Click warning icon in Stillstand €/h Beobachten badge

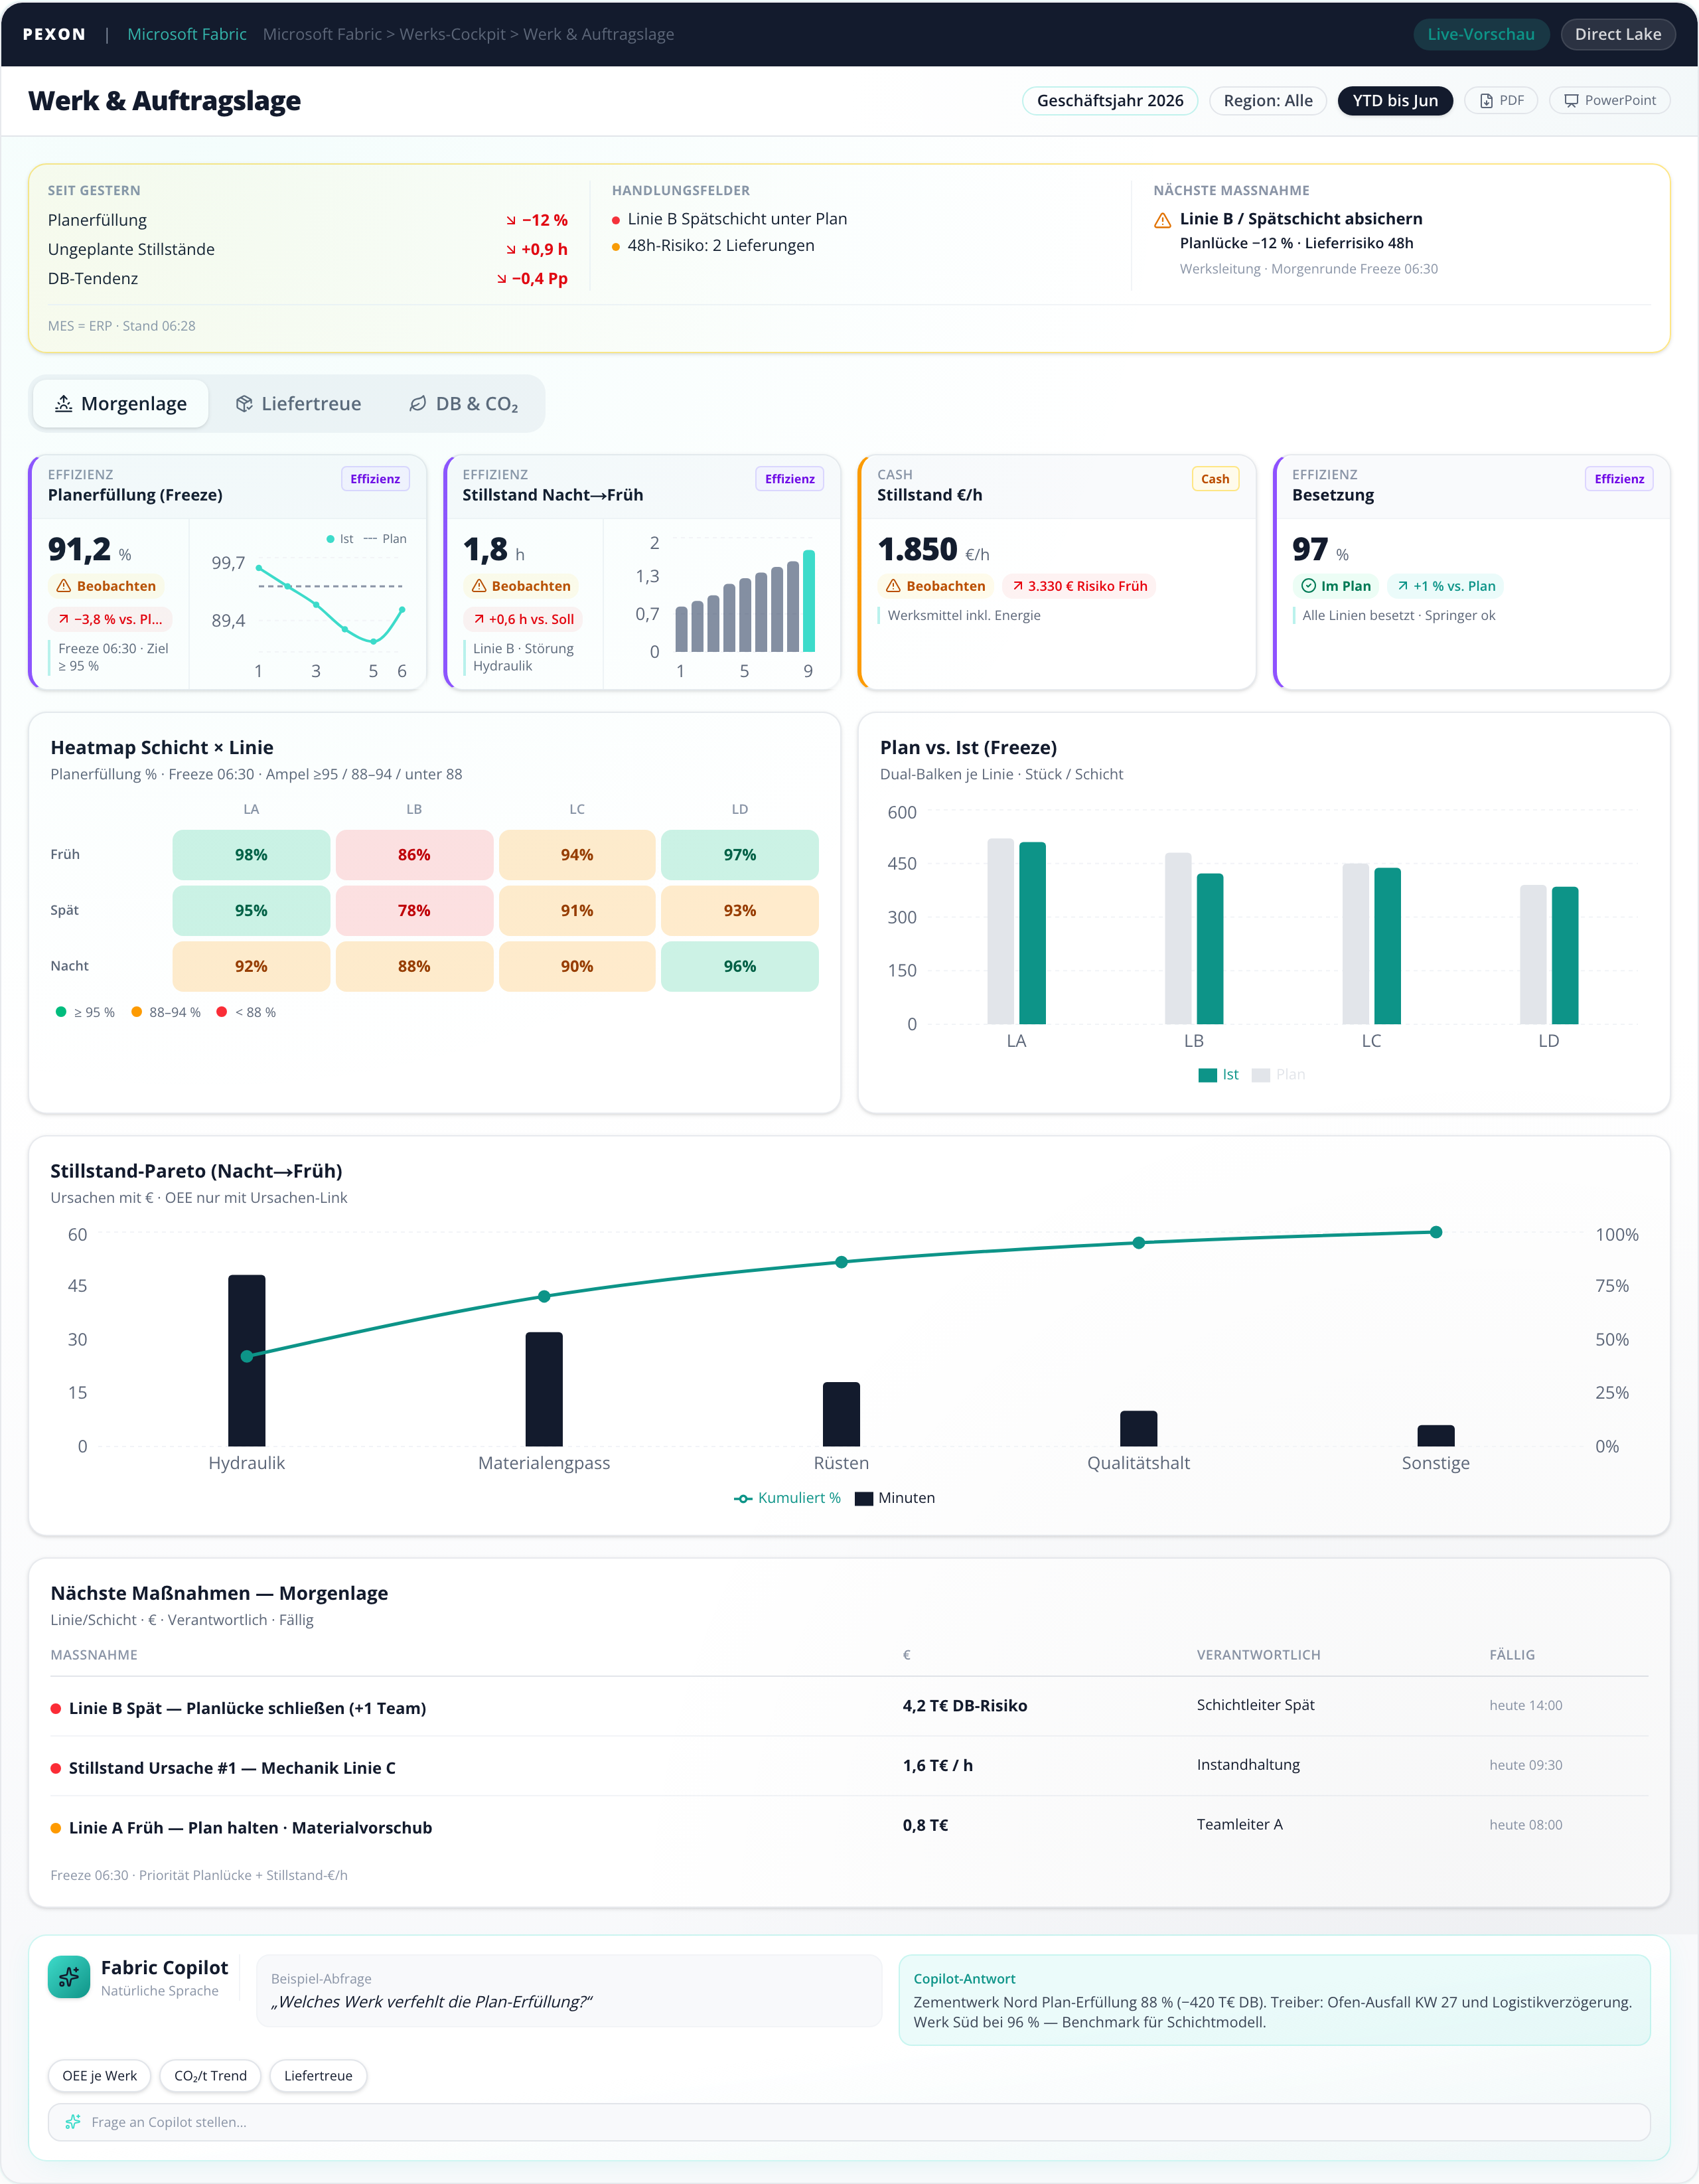[x=893, y=586]
